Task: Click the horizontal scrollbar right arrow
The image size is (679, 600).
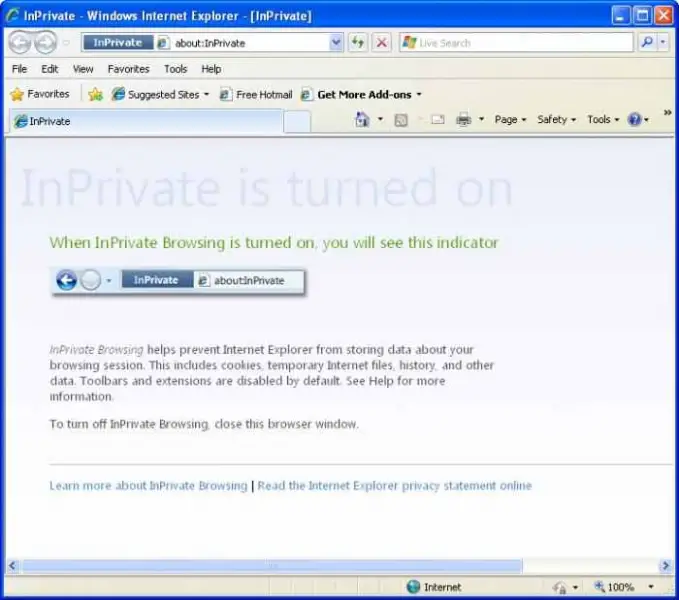Action: [x=665, y=565]
